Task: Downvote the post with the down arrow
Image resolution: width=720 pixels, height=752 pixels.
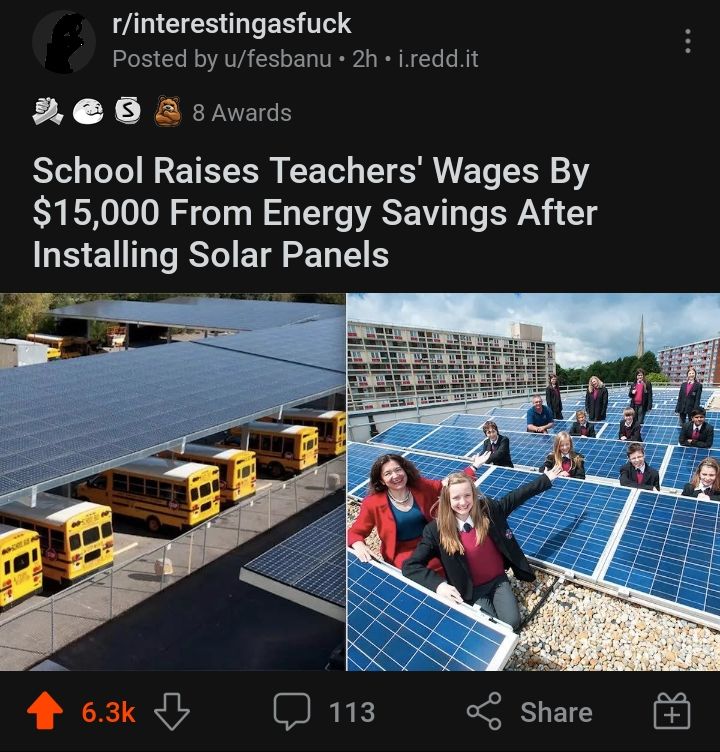Action: click(172, 711)
